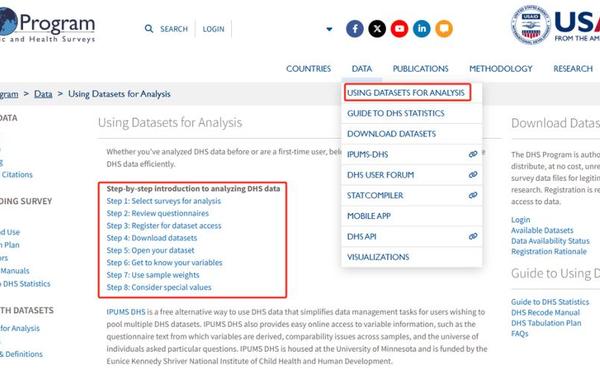Open the DATA nav menu

(x=362, y=68)
